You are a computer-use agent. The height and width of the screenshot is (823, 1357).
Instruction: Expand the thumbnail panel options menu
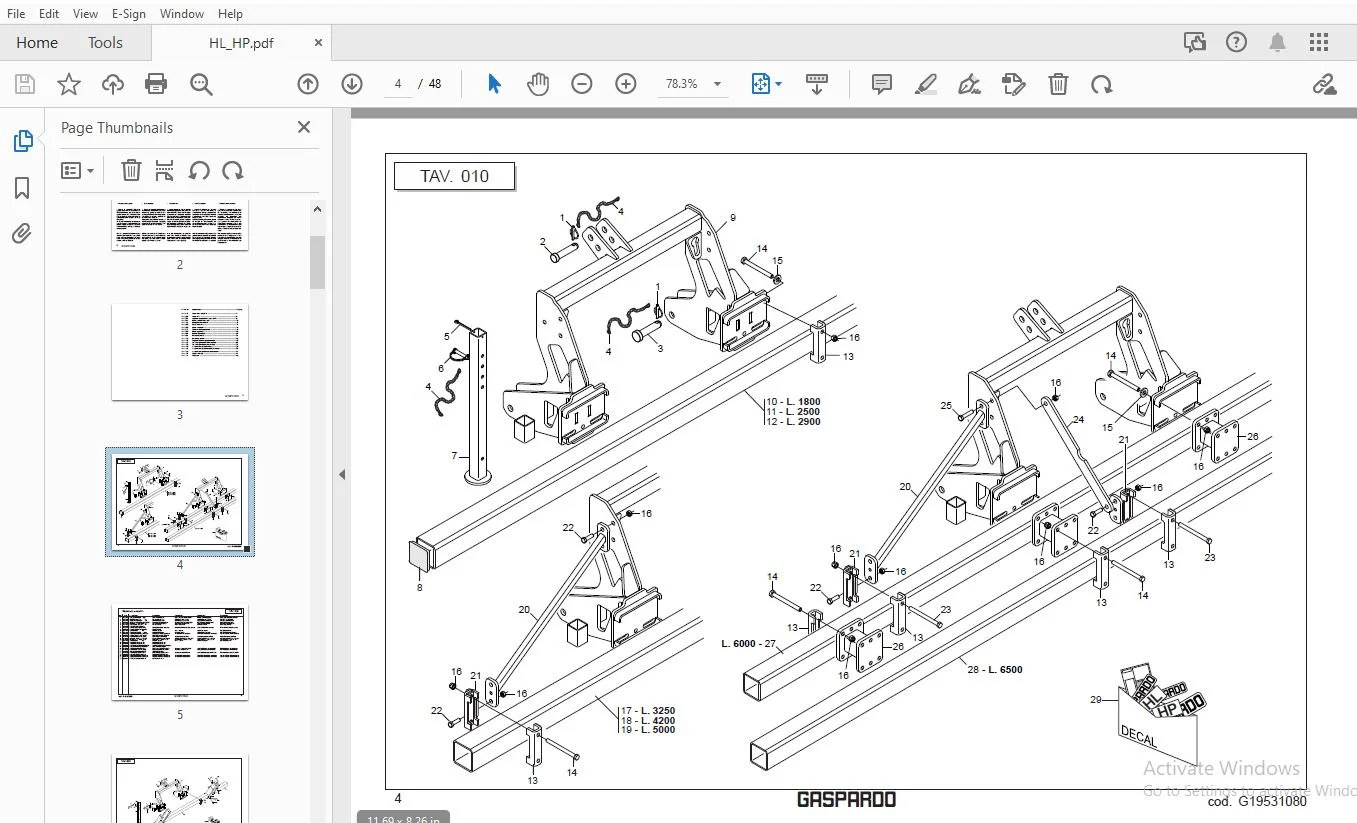point(77,170)
